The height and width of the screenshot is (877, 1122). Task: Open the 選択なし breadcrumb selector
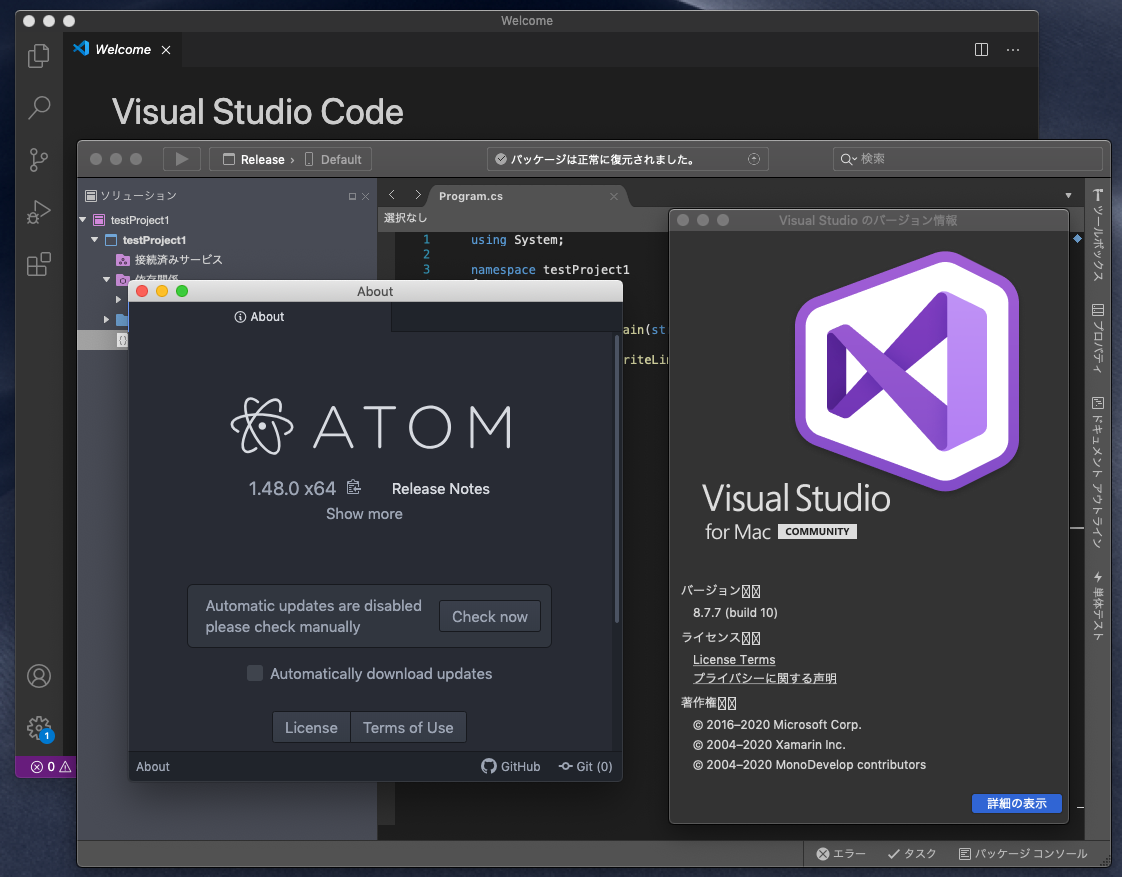[405, 217]
